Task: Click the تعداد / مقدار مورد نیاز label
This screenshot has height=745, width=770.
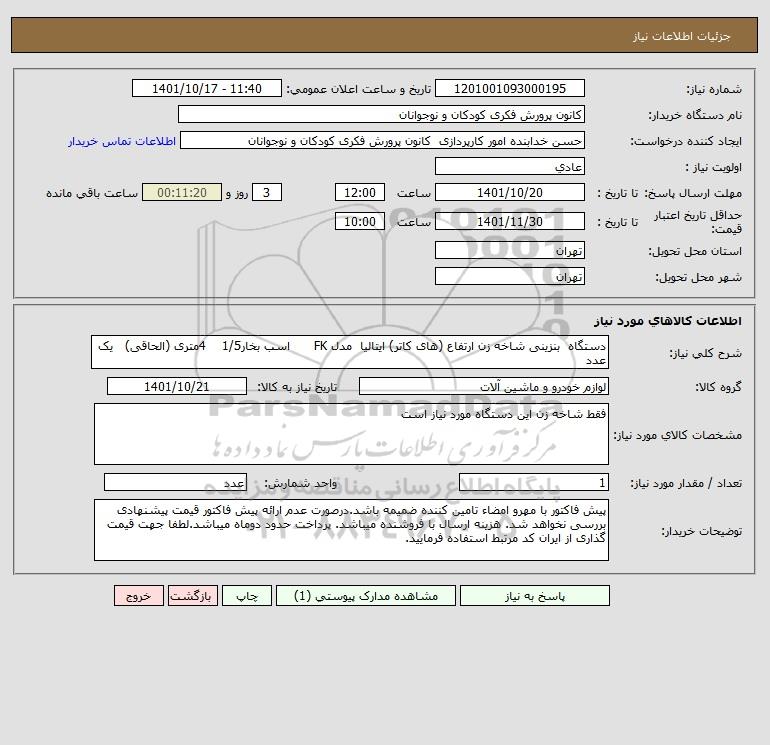Action: tap(686, 483)
